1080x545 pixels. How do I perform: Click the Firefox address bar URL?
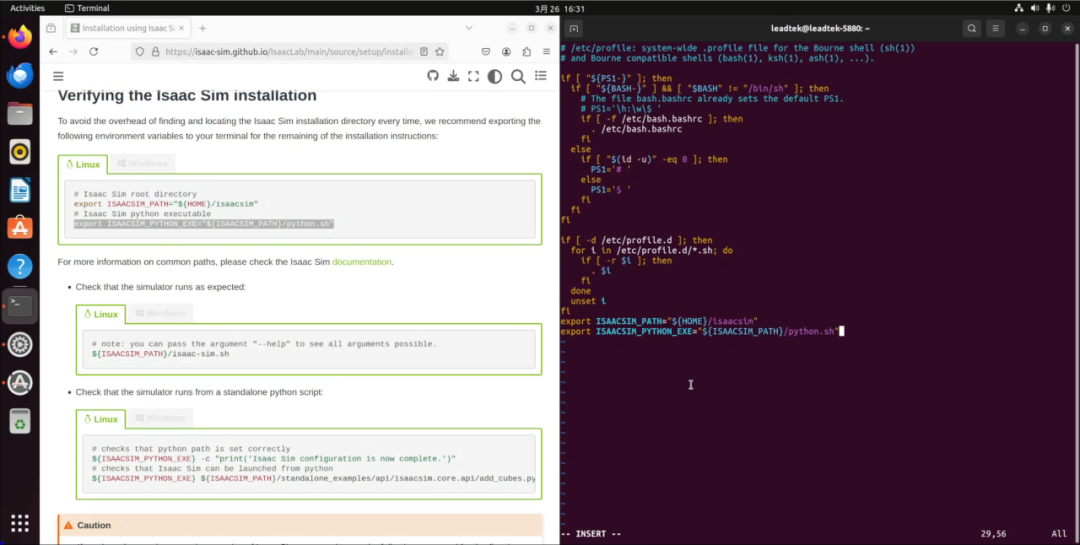tap(289, 52)
